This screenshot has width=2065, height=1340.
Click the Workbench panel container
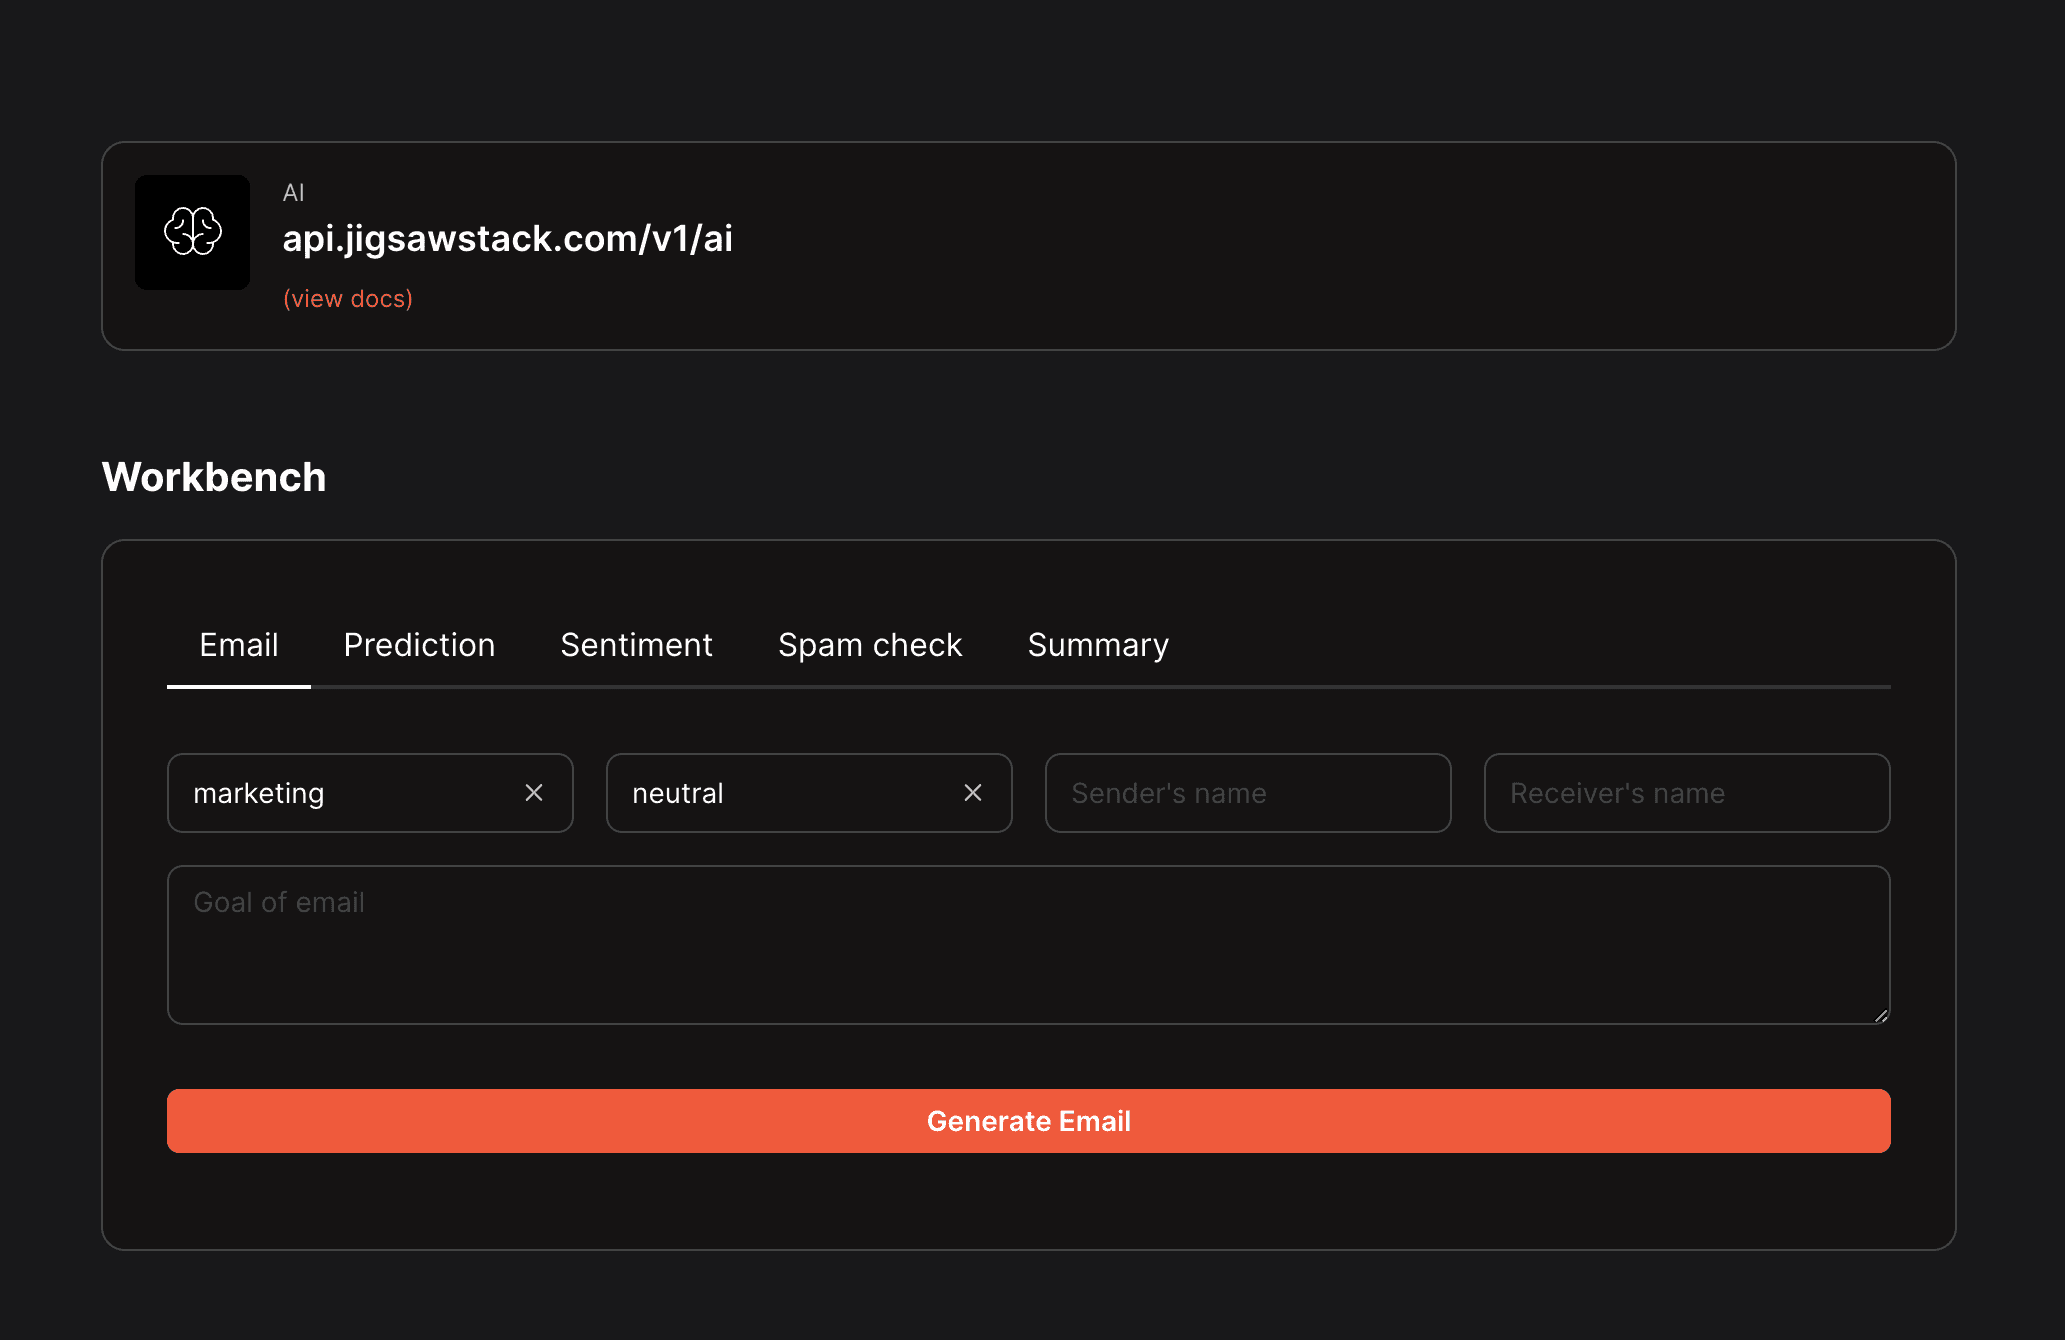tap(1028, 1220)
